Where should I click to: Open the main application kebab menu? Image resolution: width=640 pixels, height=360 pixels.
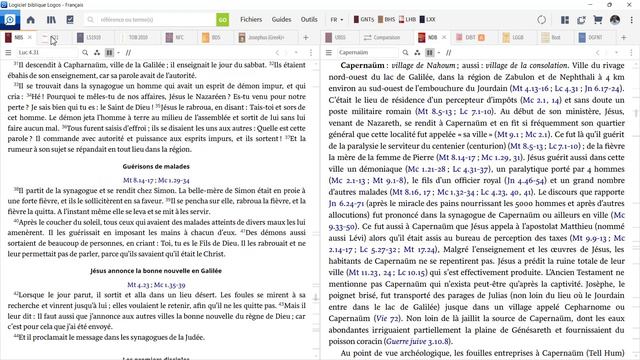631,20
